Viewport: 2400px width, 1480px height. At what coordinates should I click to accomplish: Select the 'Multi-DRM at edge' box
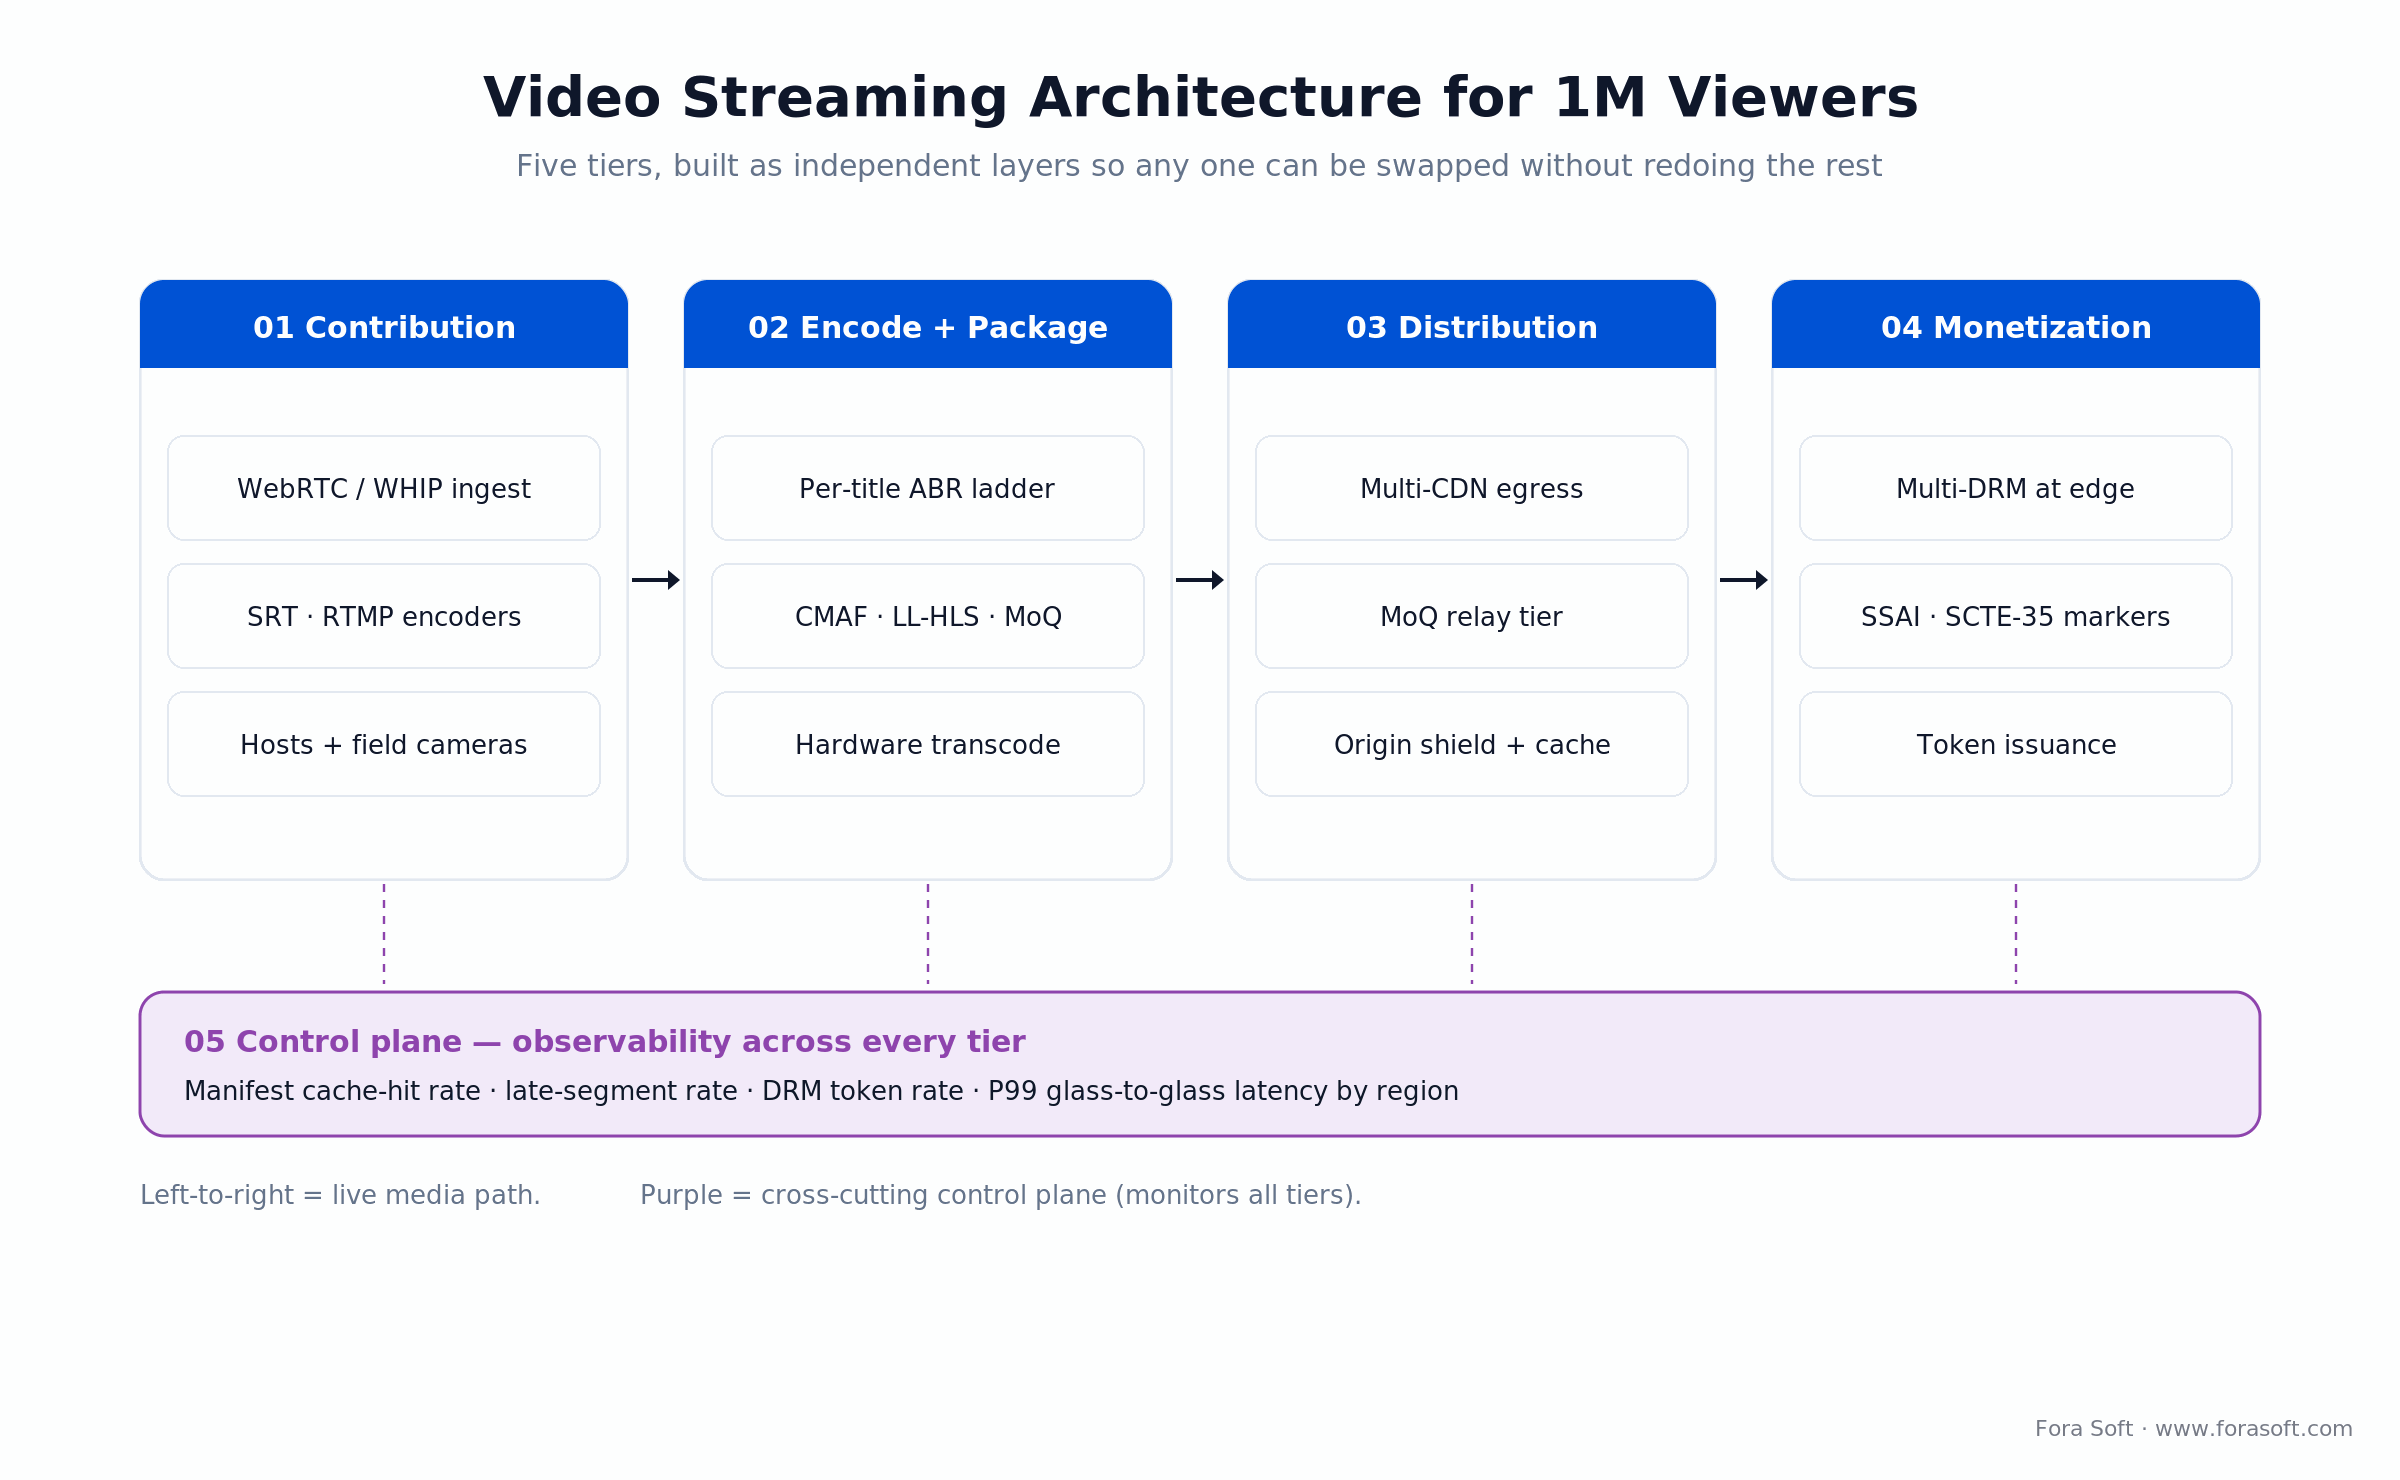click(2016, 488)
